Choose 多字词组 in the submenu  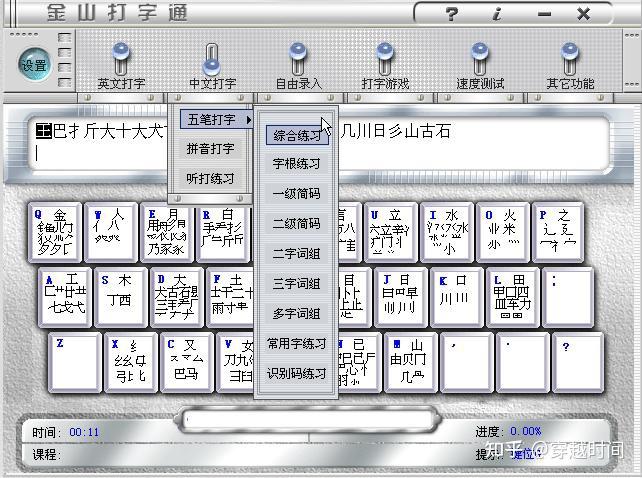[x=297, y=314]
